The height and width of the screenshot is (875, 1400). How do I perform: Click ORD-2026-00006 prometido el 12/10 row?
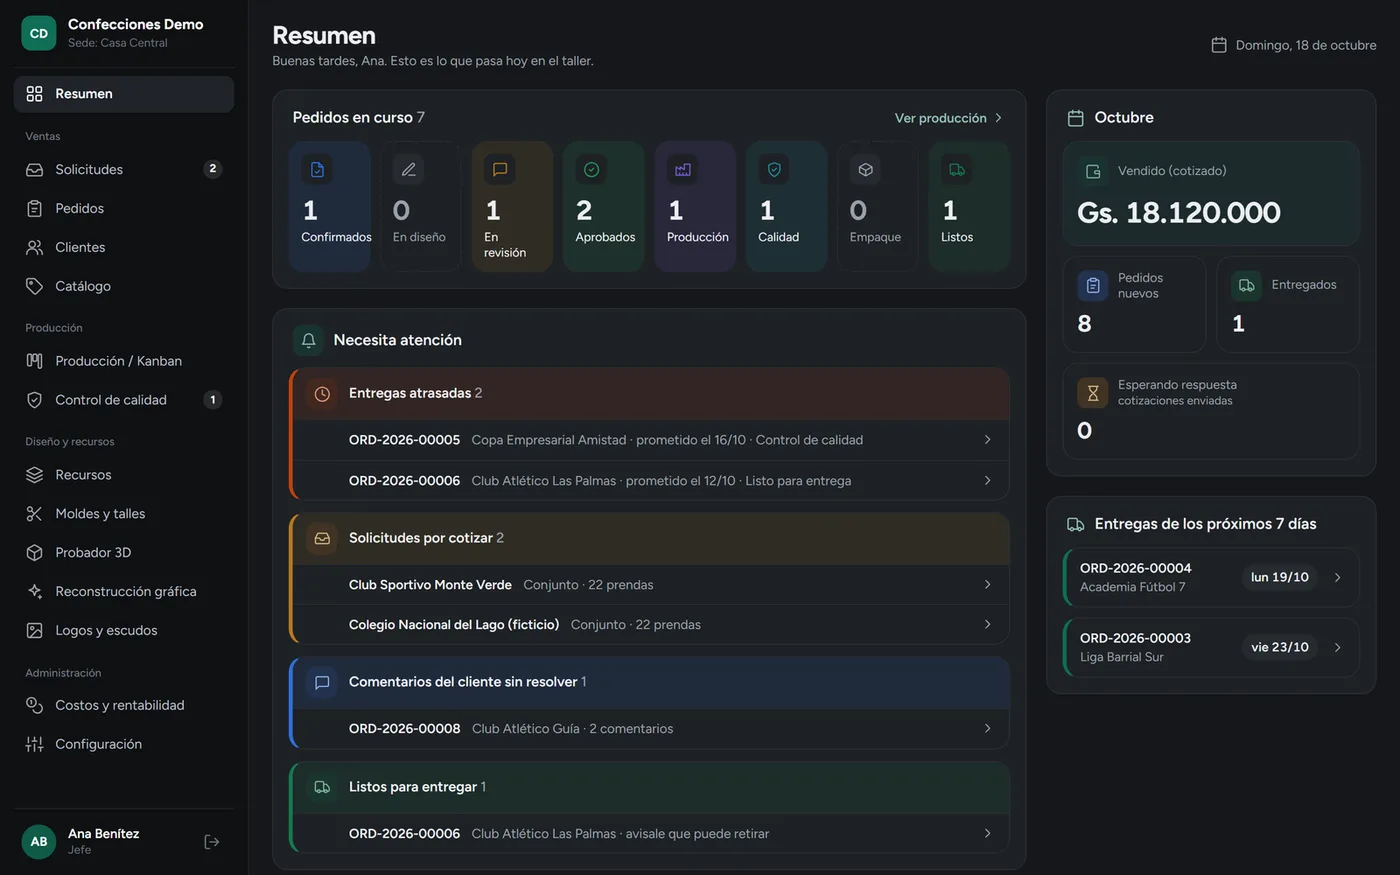coord(651,480)
